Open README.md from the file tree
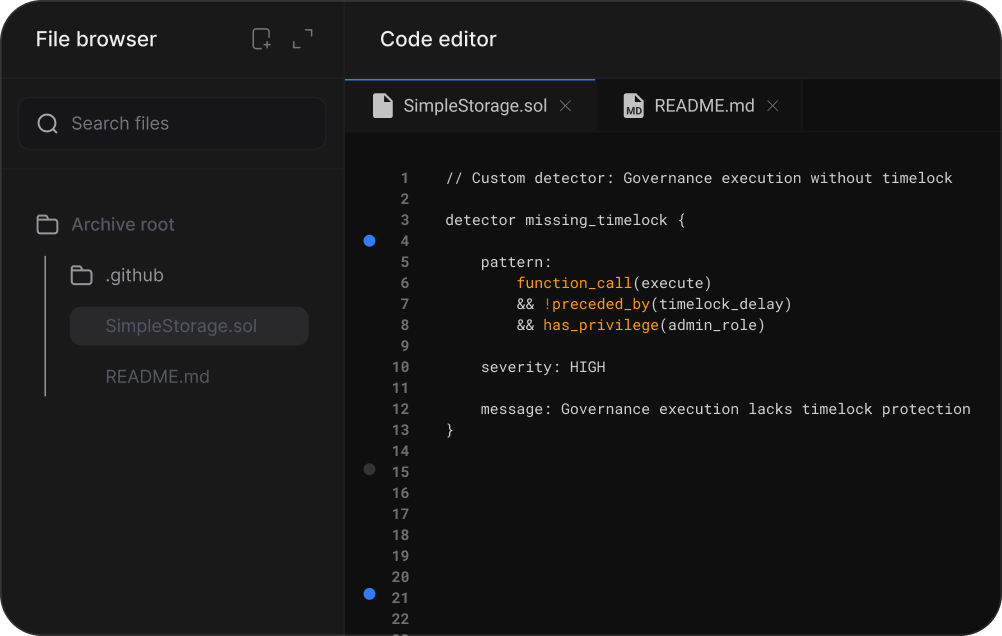Screen dimensions: 1002x636 [157, 377]
